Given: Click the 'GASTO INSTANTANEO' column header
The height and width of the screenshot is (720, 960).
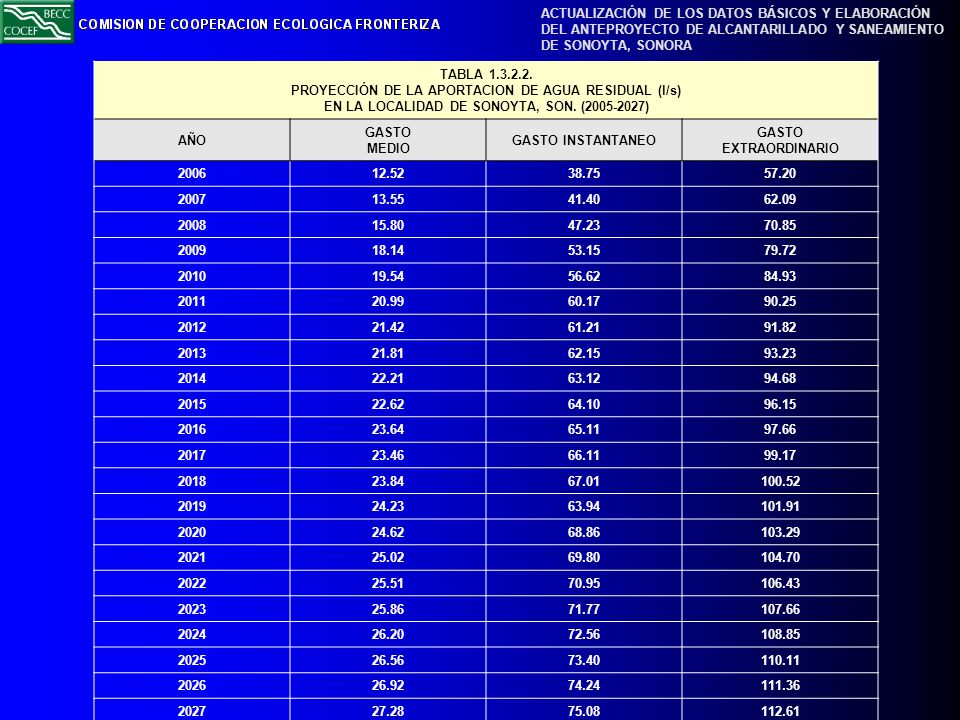Looking at the screenshot, I should click(x=583, y=140).
